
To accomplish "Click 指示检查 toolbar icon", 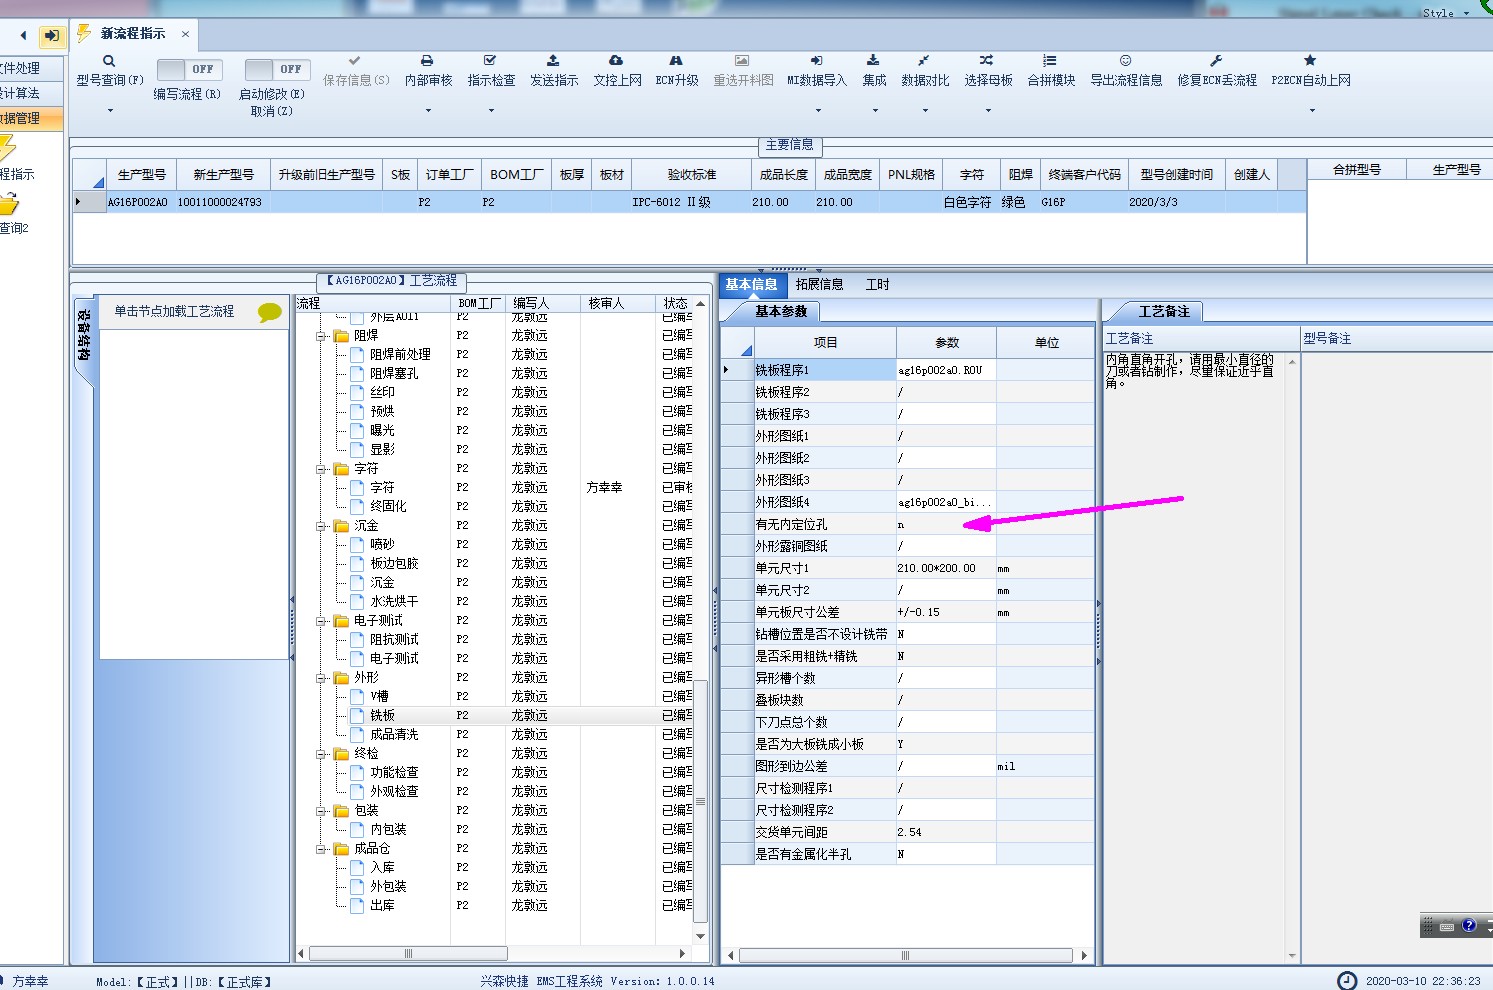I will click(x=490, y=61).
